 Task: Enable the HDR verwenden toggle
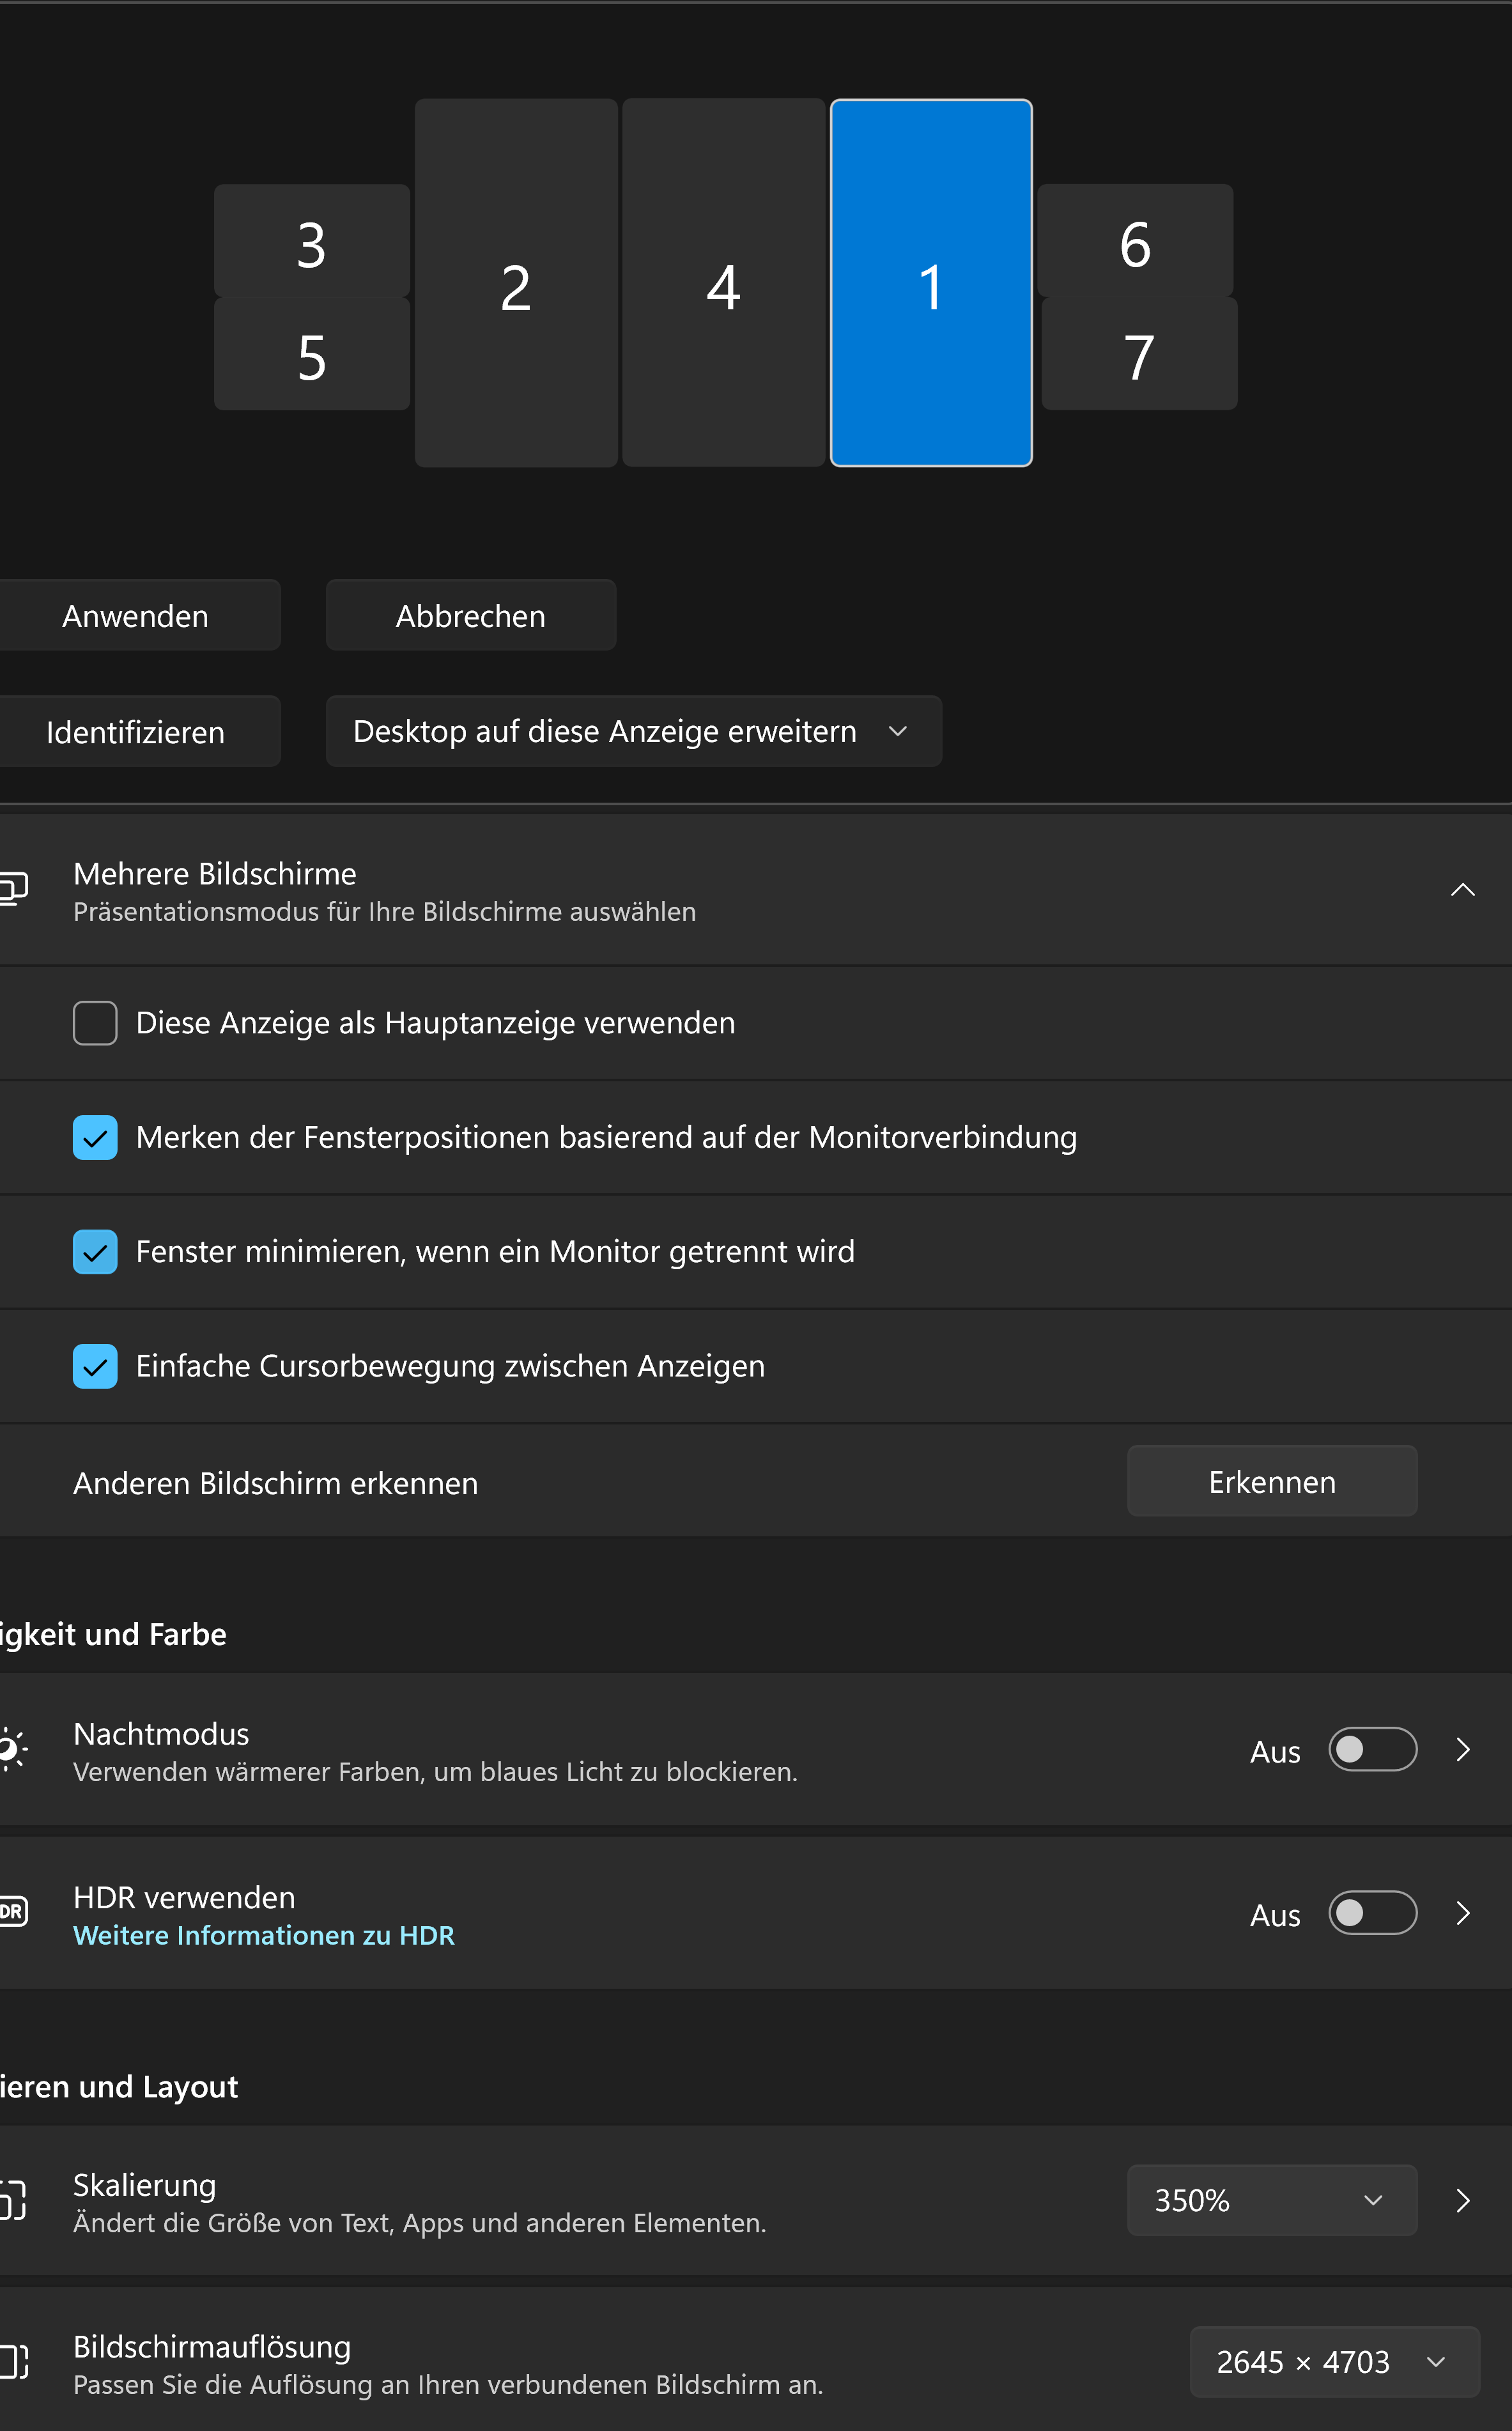[x=1371, y=1913]
